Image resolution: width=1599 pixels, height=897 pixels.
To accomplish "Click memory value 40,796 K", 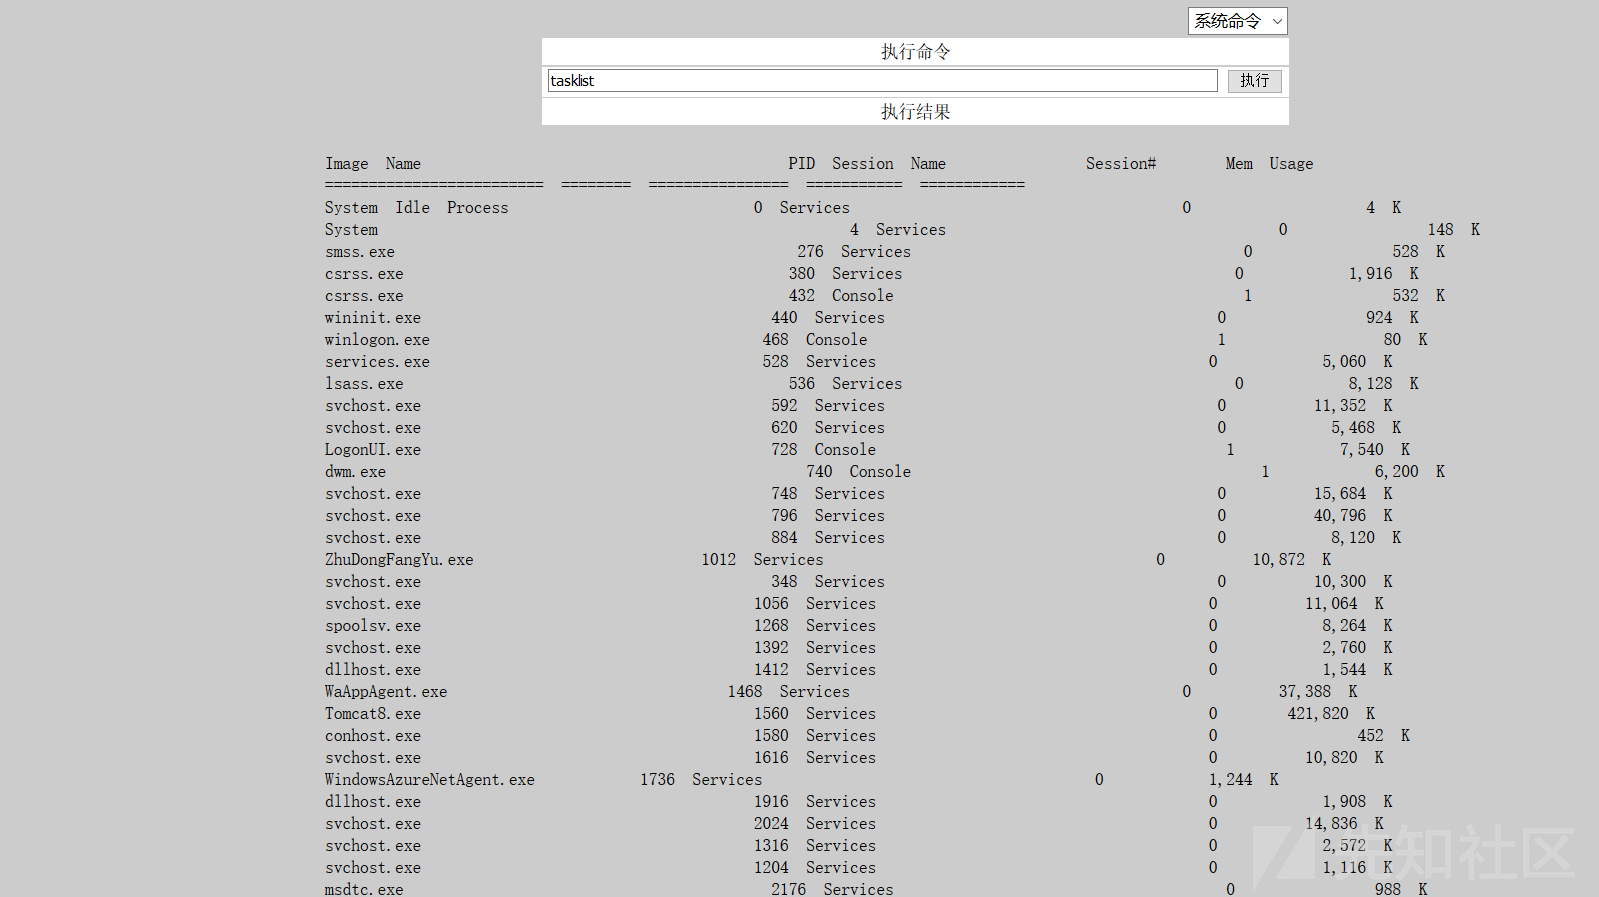I will tap(1353, 516).
